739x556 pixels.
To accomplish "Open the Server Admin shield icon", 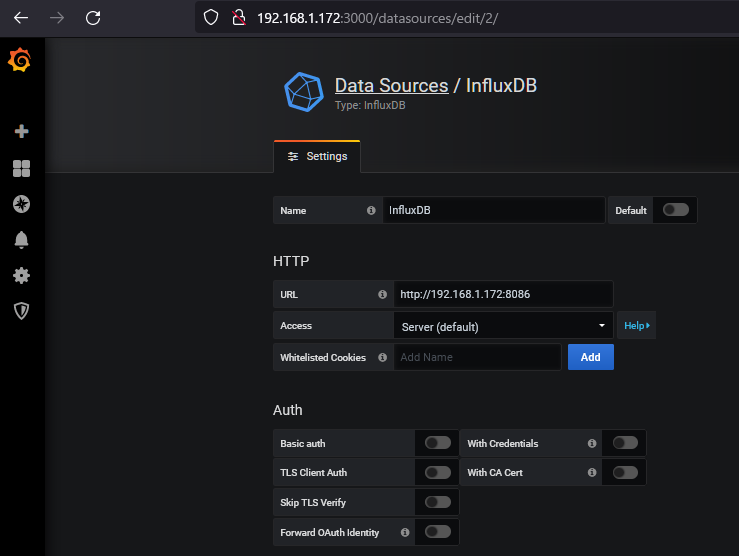I will coord(21,311).
